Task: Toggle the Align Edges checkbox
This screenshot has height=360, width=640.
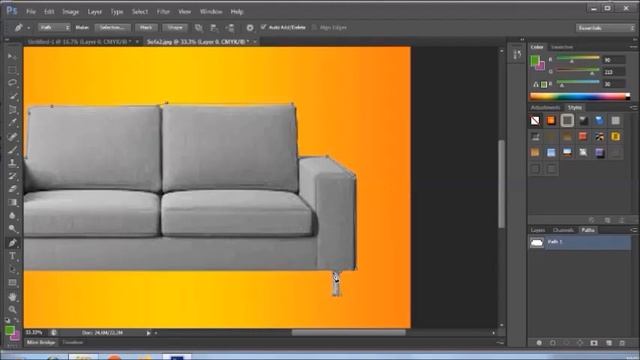Action: point(314,27)
